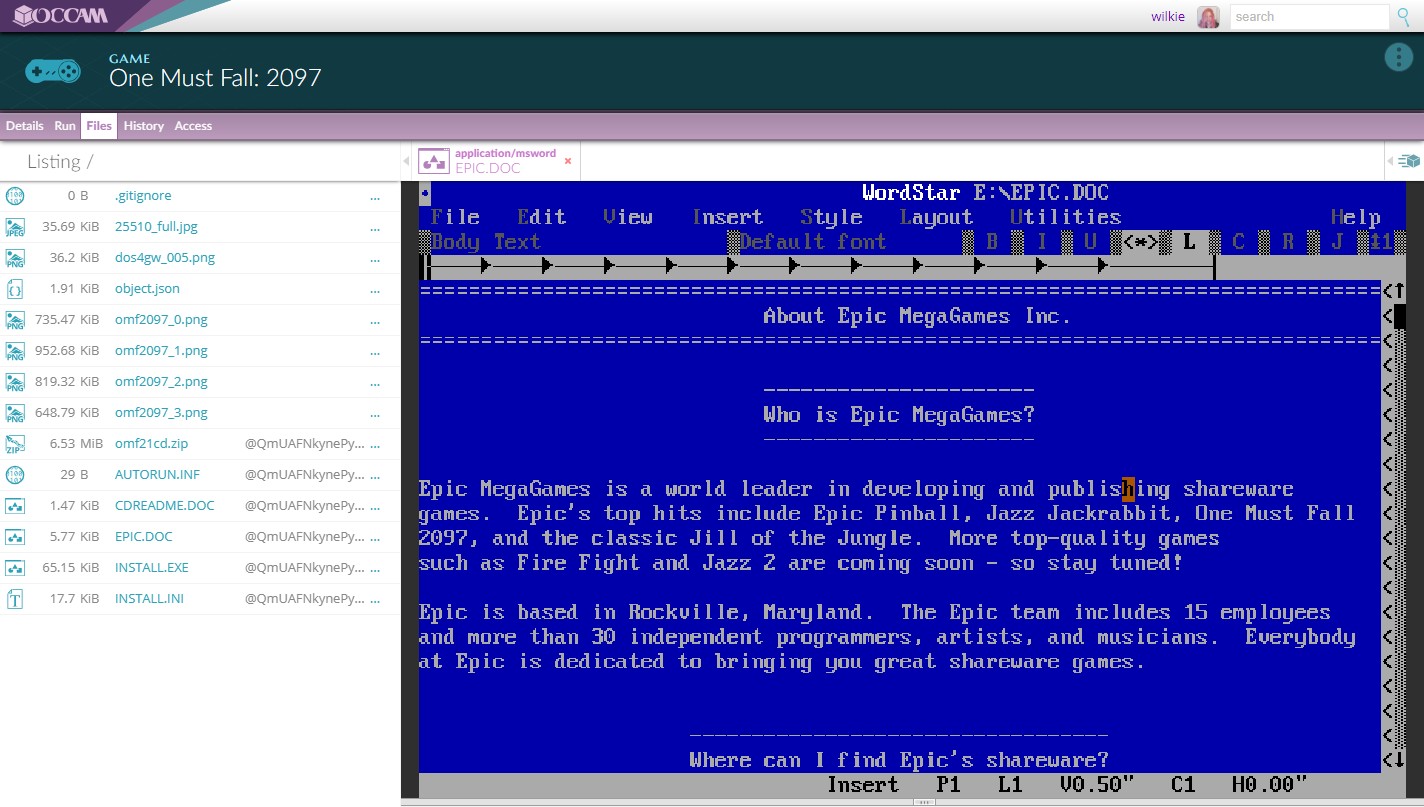Screen dimensions: 1424x807
Task: Switch to the Run tab
Action: coord(65,126)
